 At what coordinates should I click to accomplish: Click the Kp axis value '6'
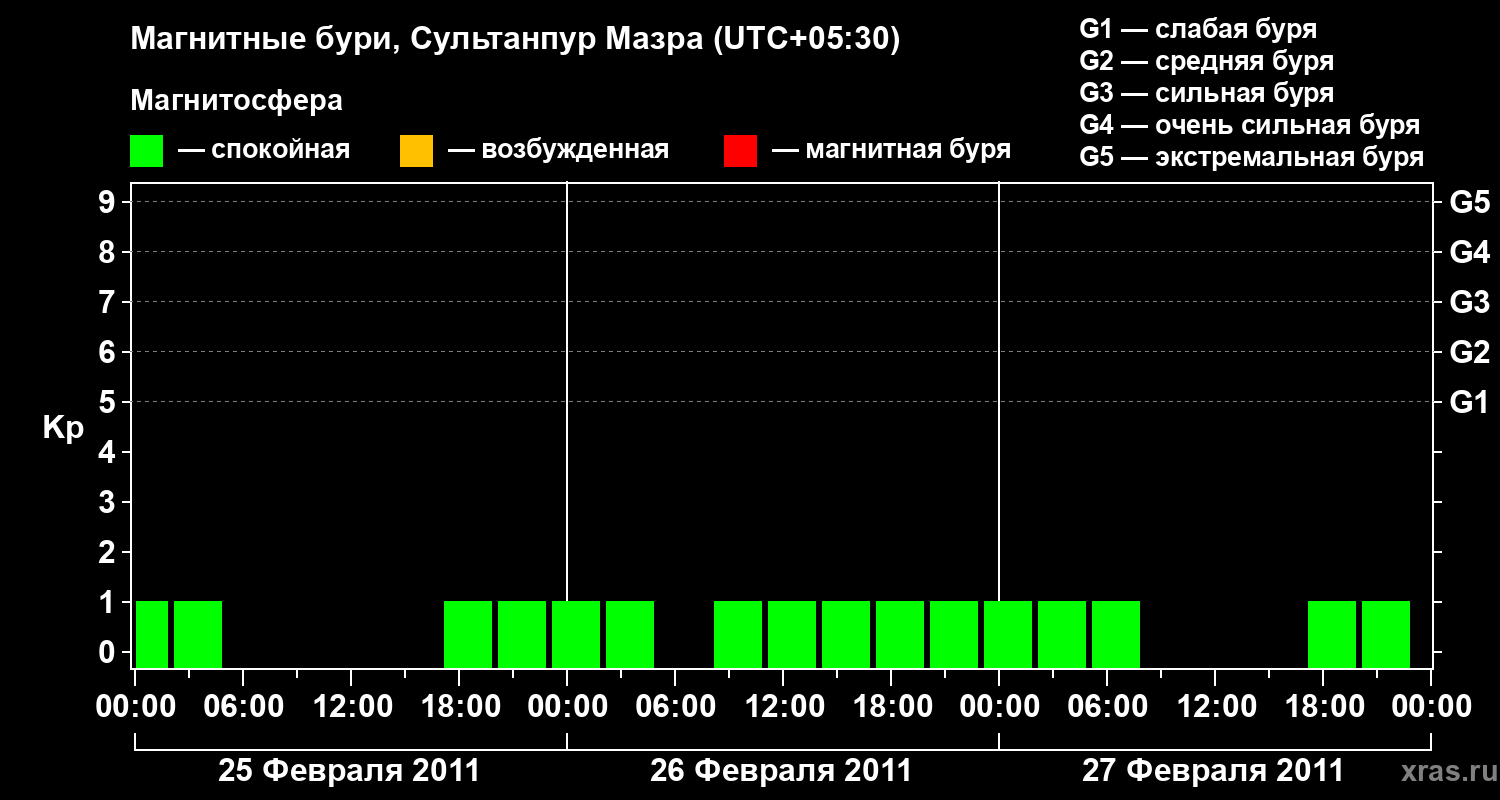(109, 352)
